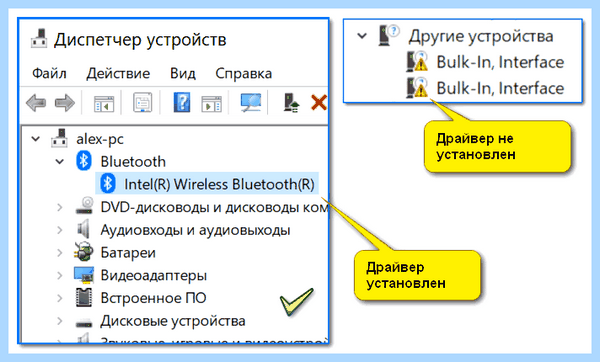Click the Батареи battery icon

(84, 252)
